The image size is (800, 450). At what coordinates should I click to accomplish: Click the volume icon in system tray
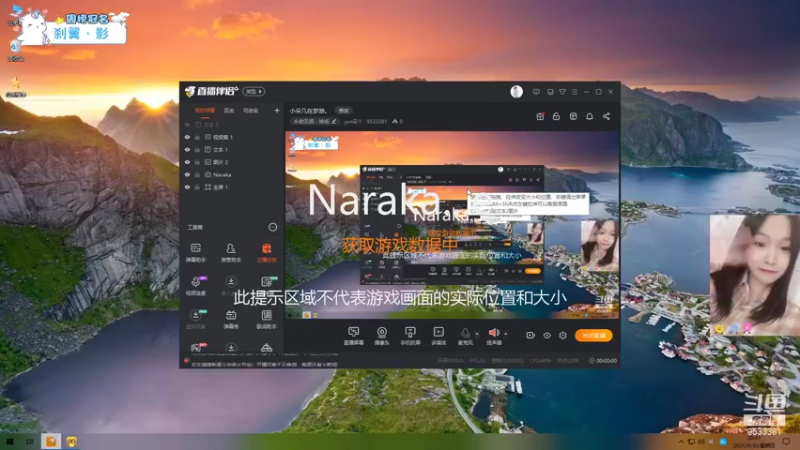(701, 442)
